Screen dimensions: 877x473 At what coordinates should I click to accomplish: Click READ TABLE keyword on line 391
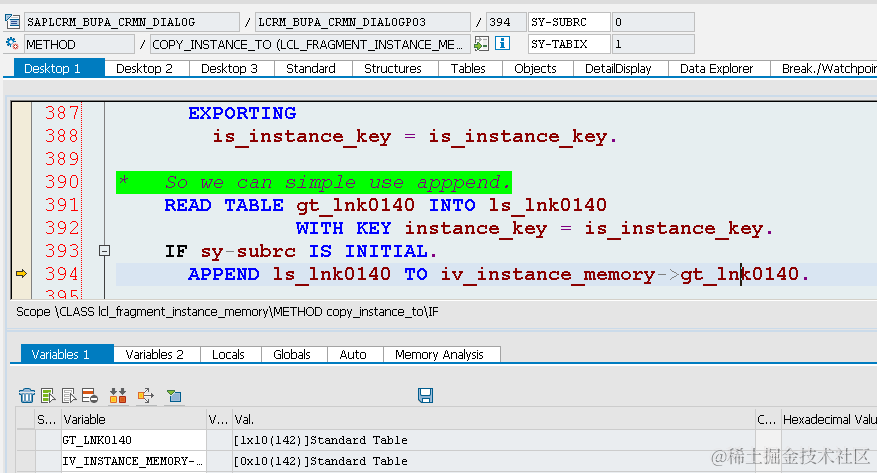(224, 205)
